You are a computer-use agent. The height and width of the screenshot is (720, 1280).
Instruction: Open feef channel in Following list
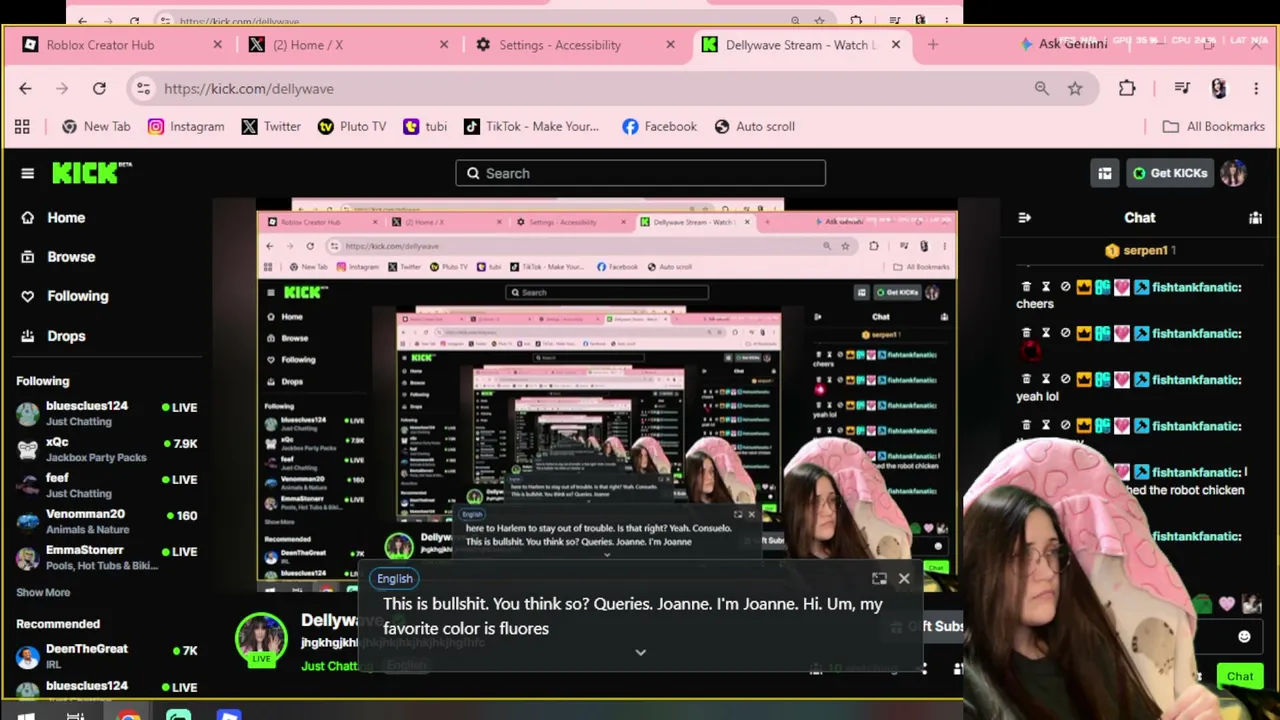click(107, 485)
